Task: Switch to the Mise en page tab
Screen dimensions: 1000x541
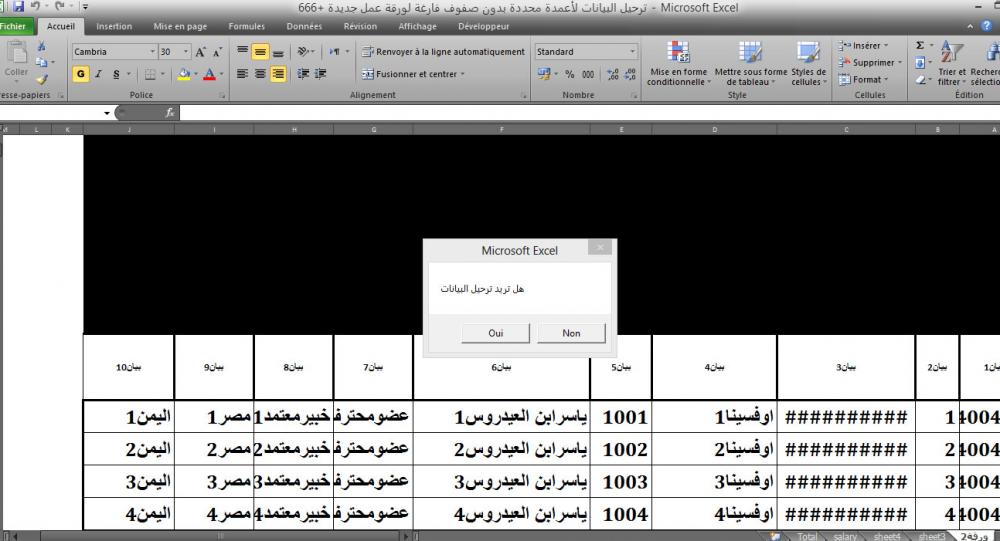Action: pos(180,26)
